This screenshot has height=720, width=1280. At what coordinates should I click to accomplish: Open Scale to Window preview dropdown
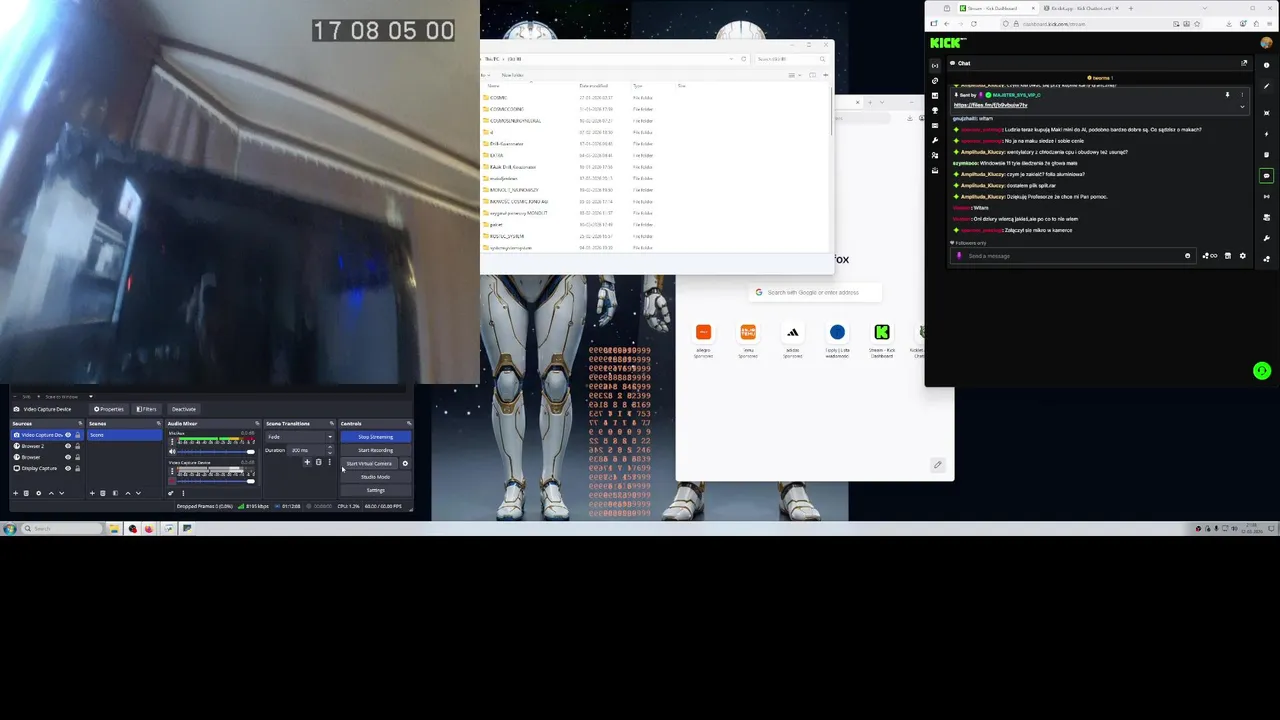click(70, 396)
